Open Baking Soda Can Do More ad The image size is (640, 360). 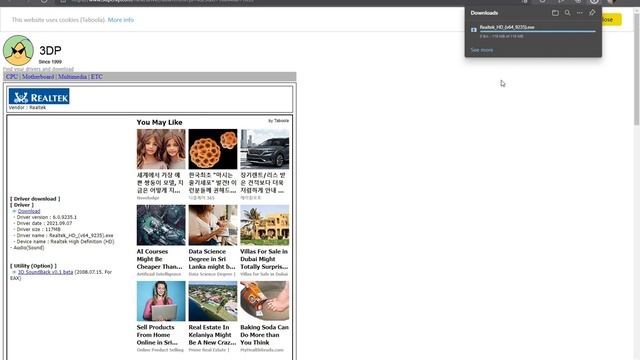click(x=264, y=335)
